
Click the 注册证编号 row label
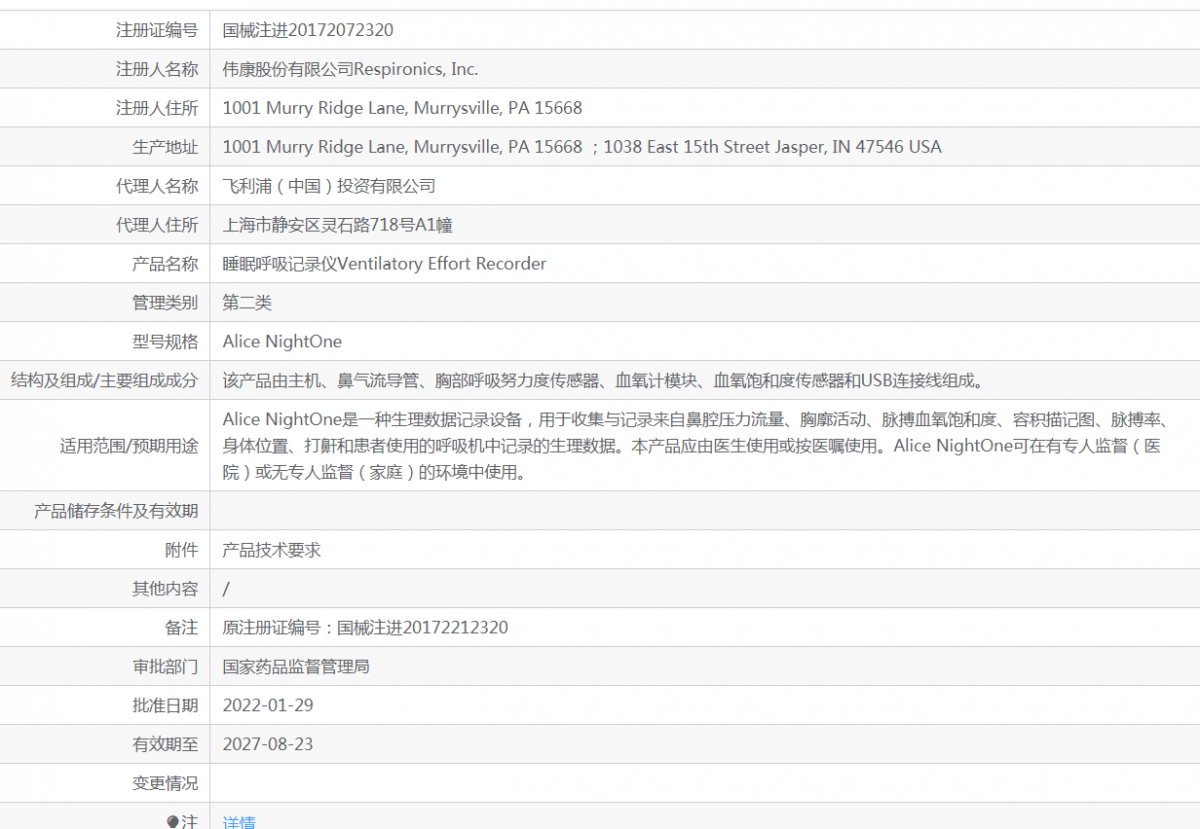click(x=157, y=30)
